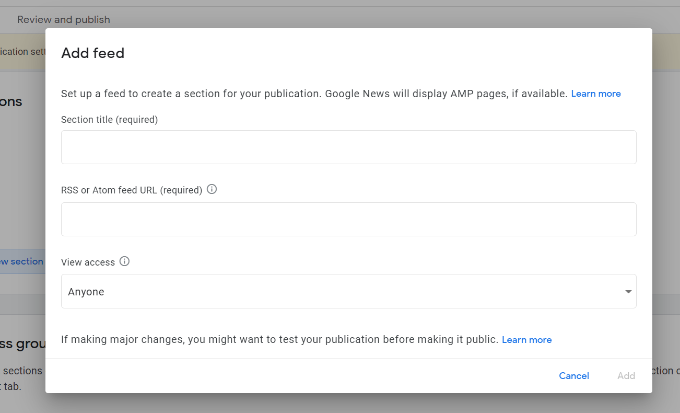Screen dimensions: 680x413
Task: Click the 'If making major changes' hint text
Action: coord(279,340)
